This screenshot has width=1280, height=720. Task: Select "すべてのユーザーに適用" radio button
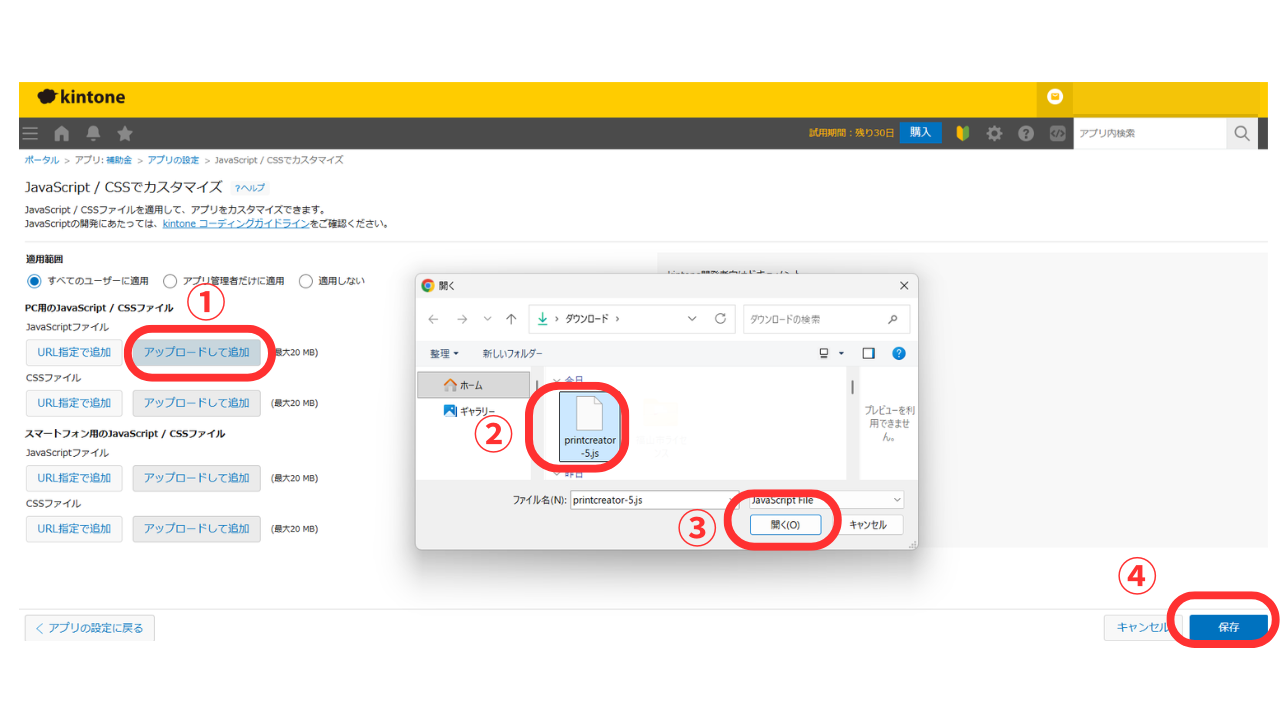pos(35,281)
